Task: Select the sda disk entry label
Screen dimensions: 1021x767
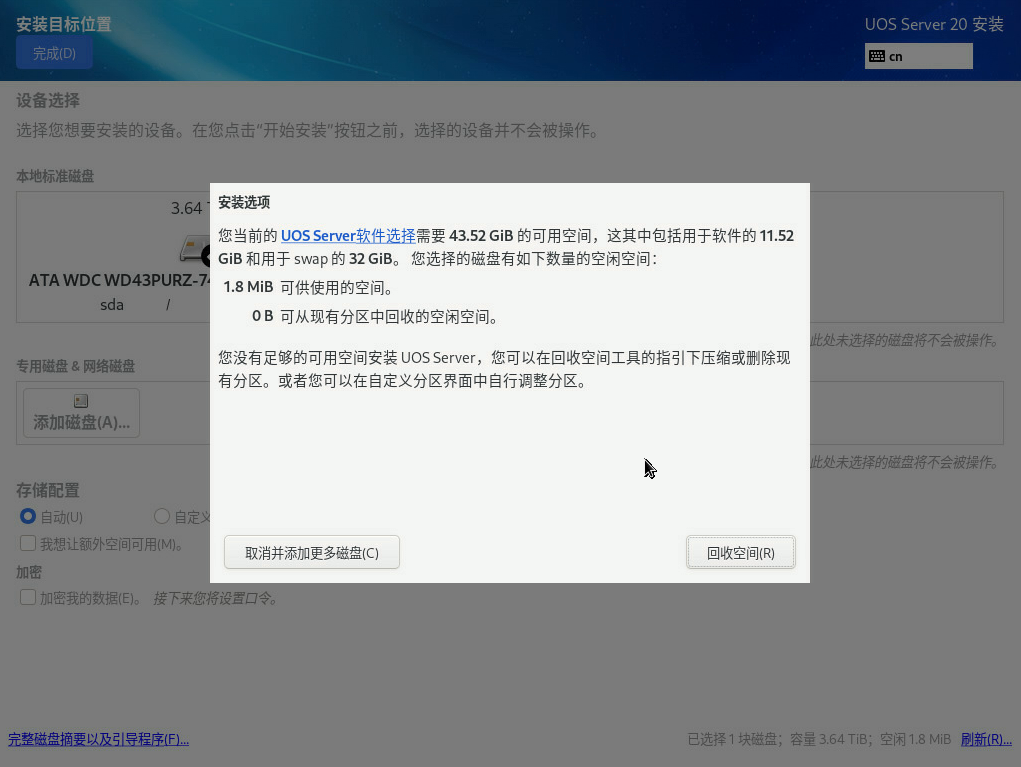Action: (x=111, y=305)
